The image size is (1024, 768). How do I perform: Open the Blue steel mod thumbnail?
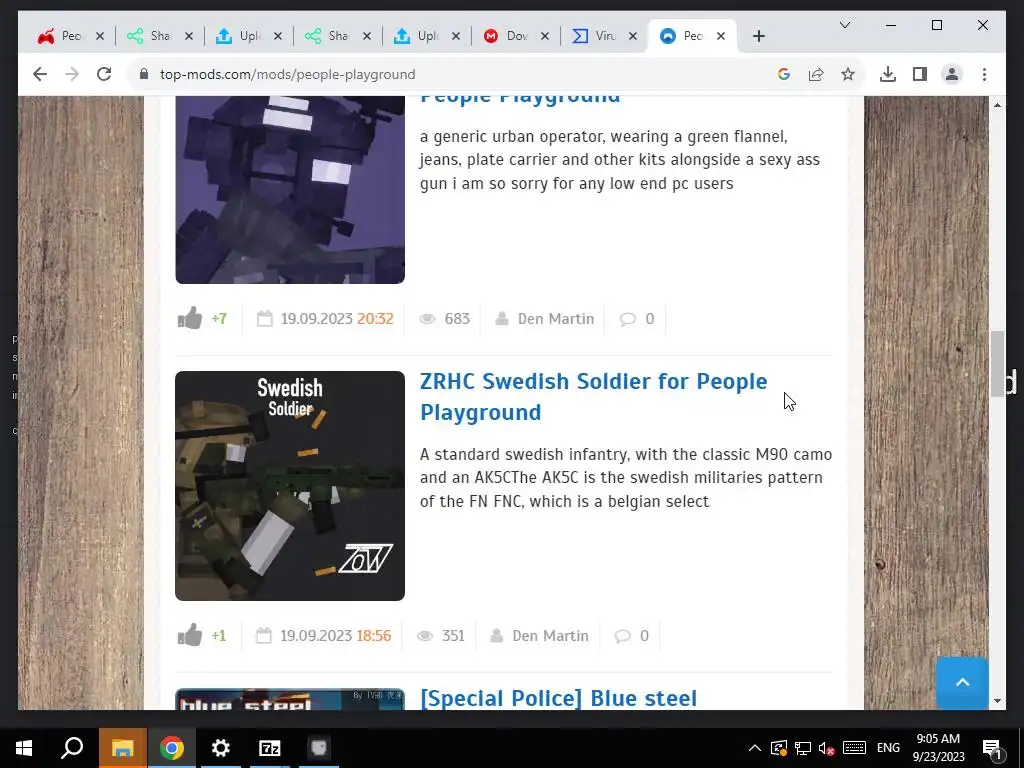(290, 699)
